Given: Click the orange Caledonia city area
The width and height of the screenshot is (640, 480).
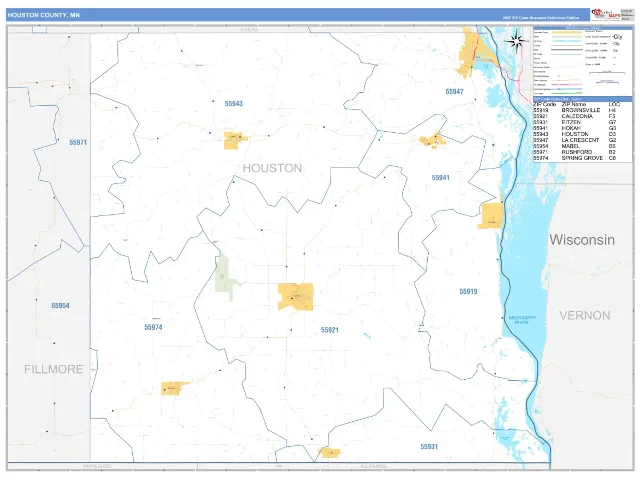Looking at the screenshot, I should [296, 296].
